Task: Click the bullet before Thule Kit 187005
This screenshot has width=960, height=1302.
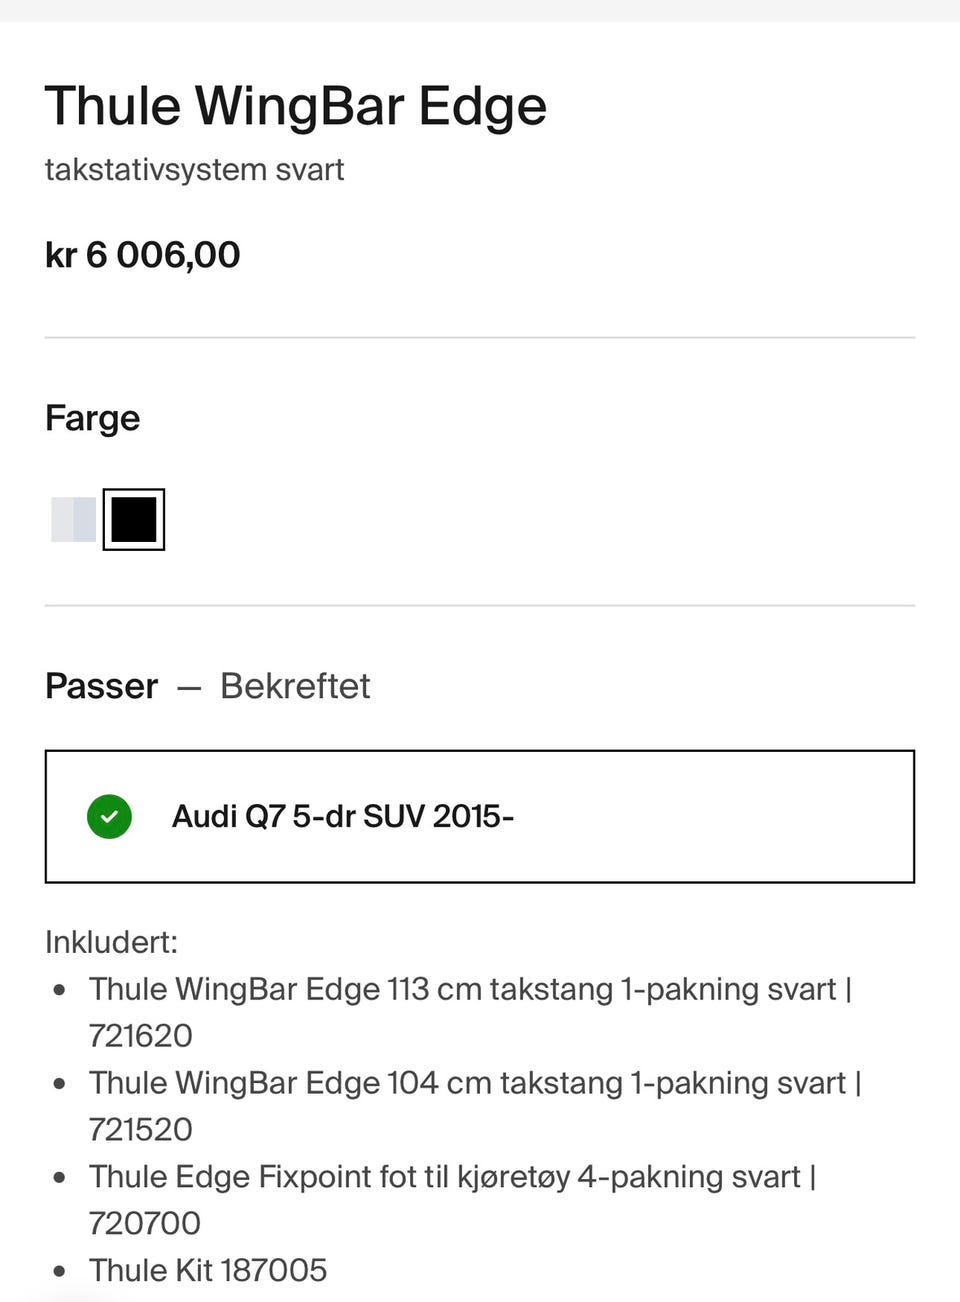Action: [x=60, y=1271]
